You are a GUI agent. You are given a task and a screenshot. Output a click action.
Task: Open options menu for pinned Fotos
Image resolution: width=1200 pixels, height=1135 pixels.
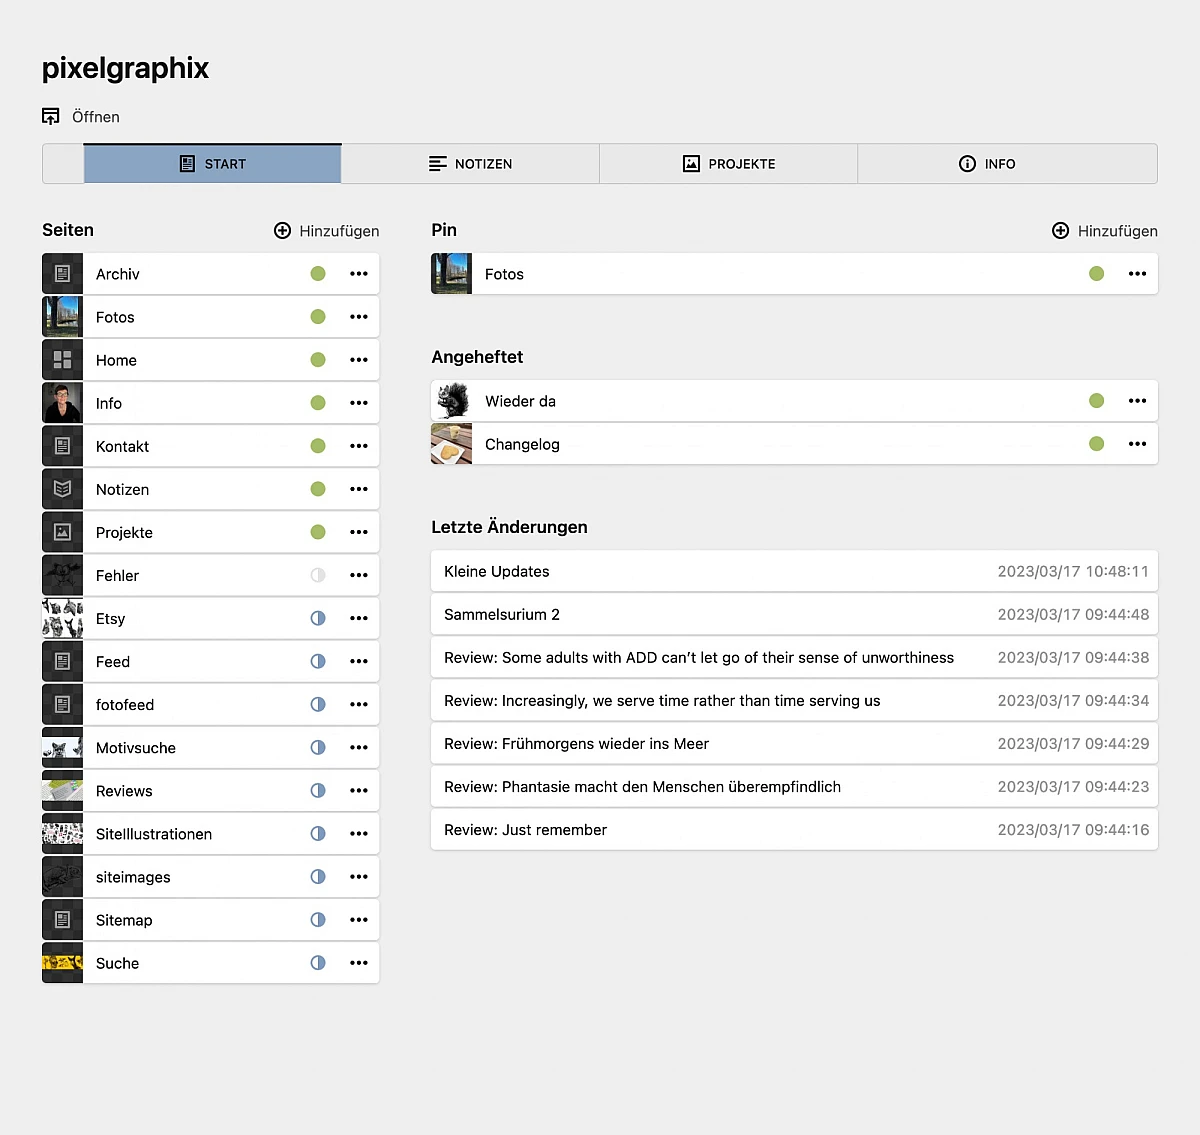pos(1137,274)
